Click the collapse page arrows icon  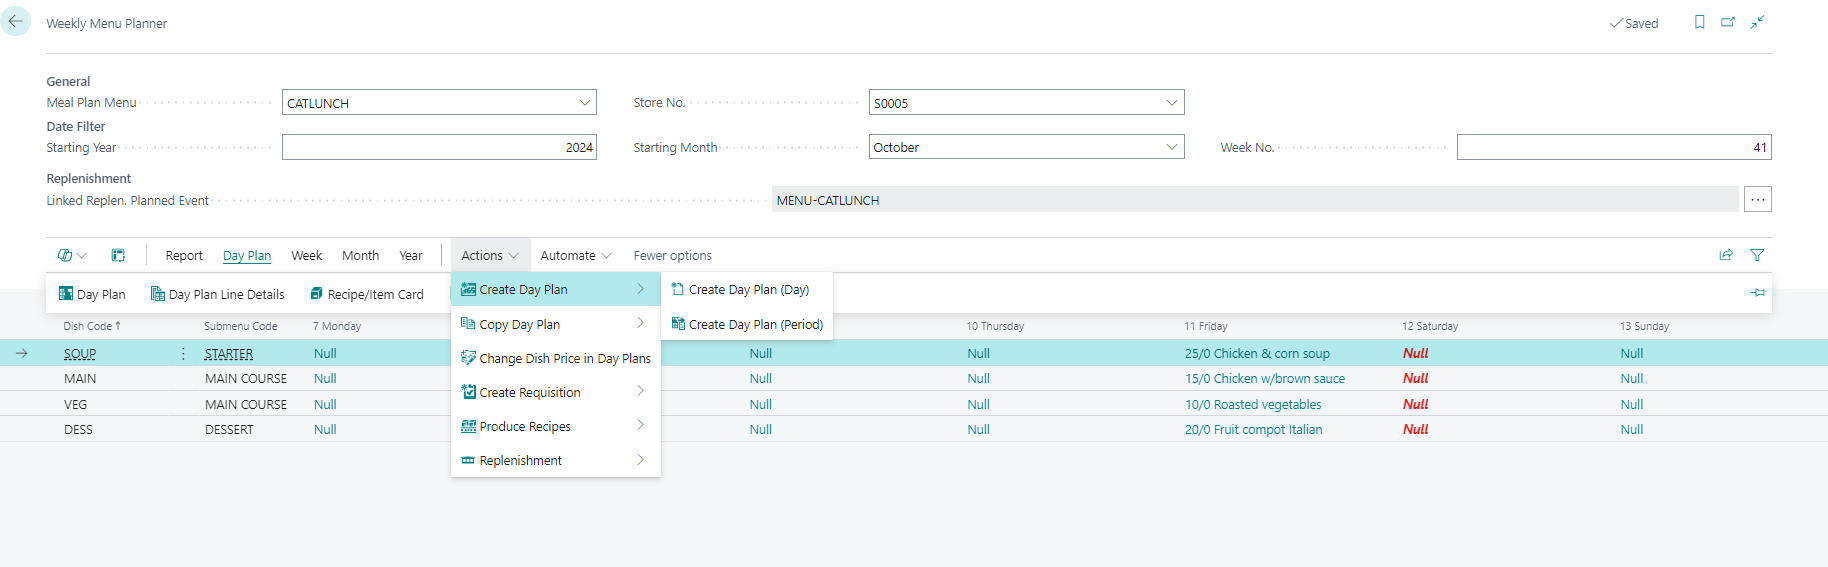[1757, 22]
